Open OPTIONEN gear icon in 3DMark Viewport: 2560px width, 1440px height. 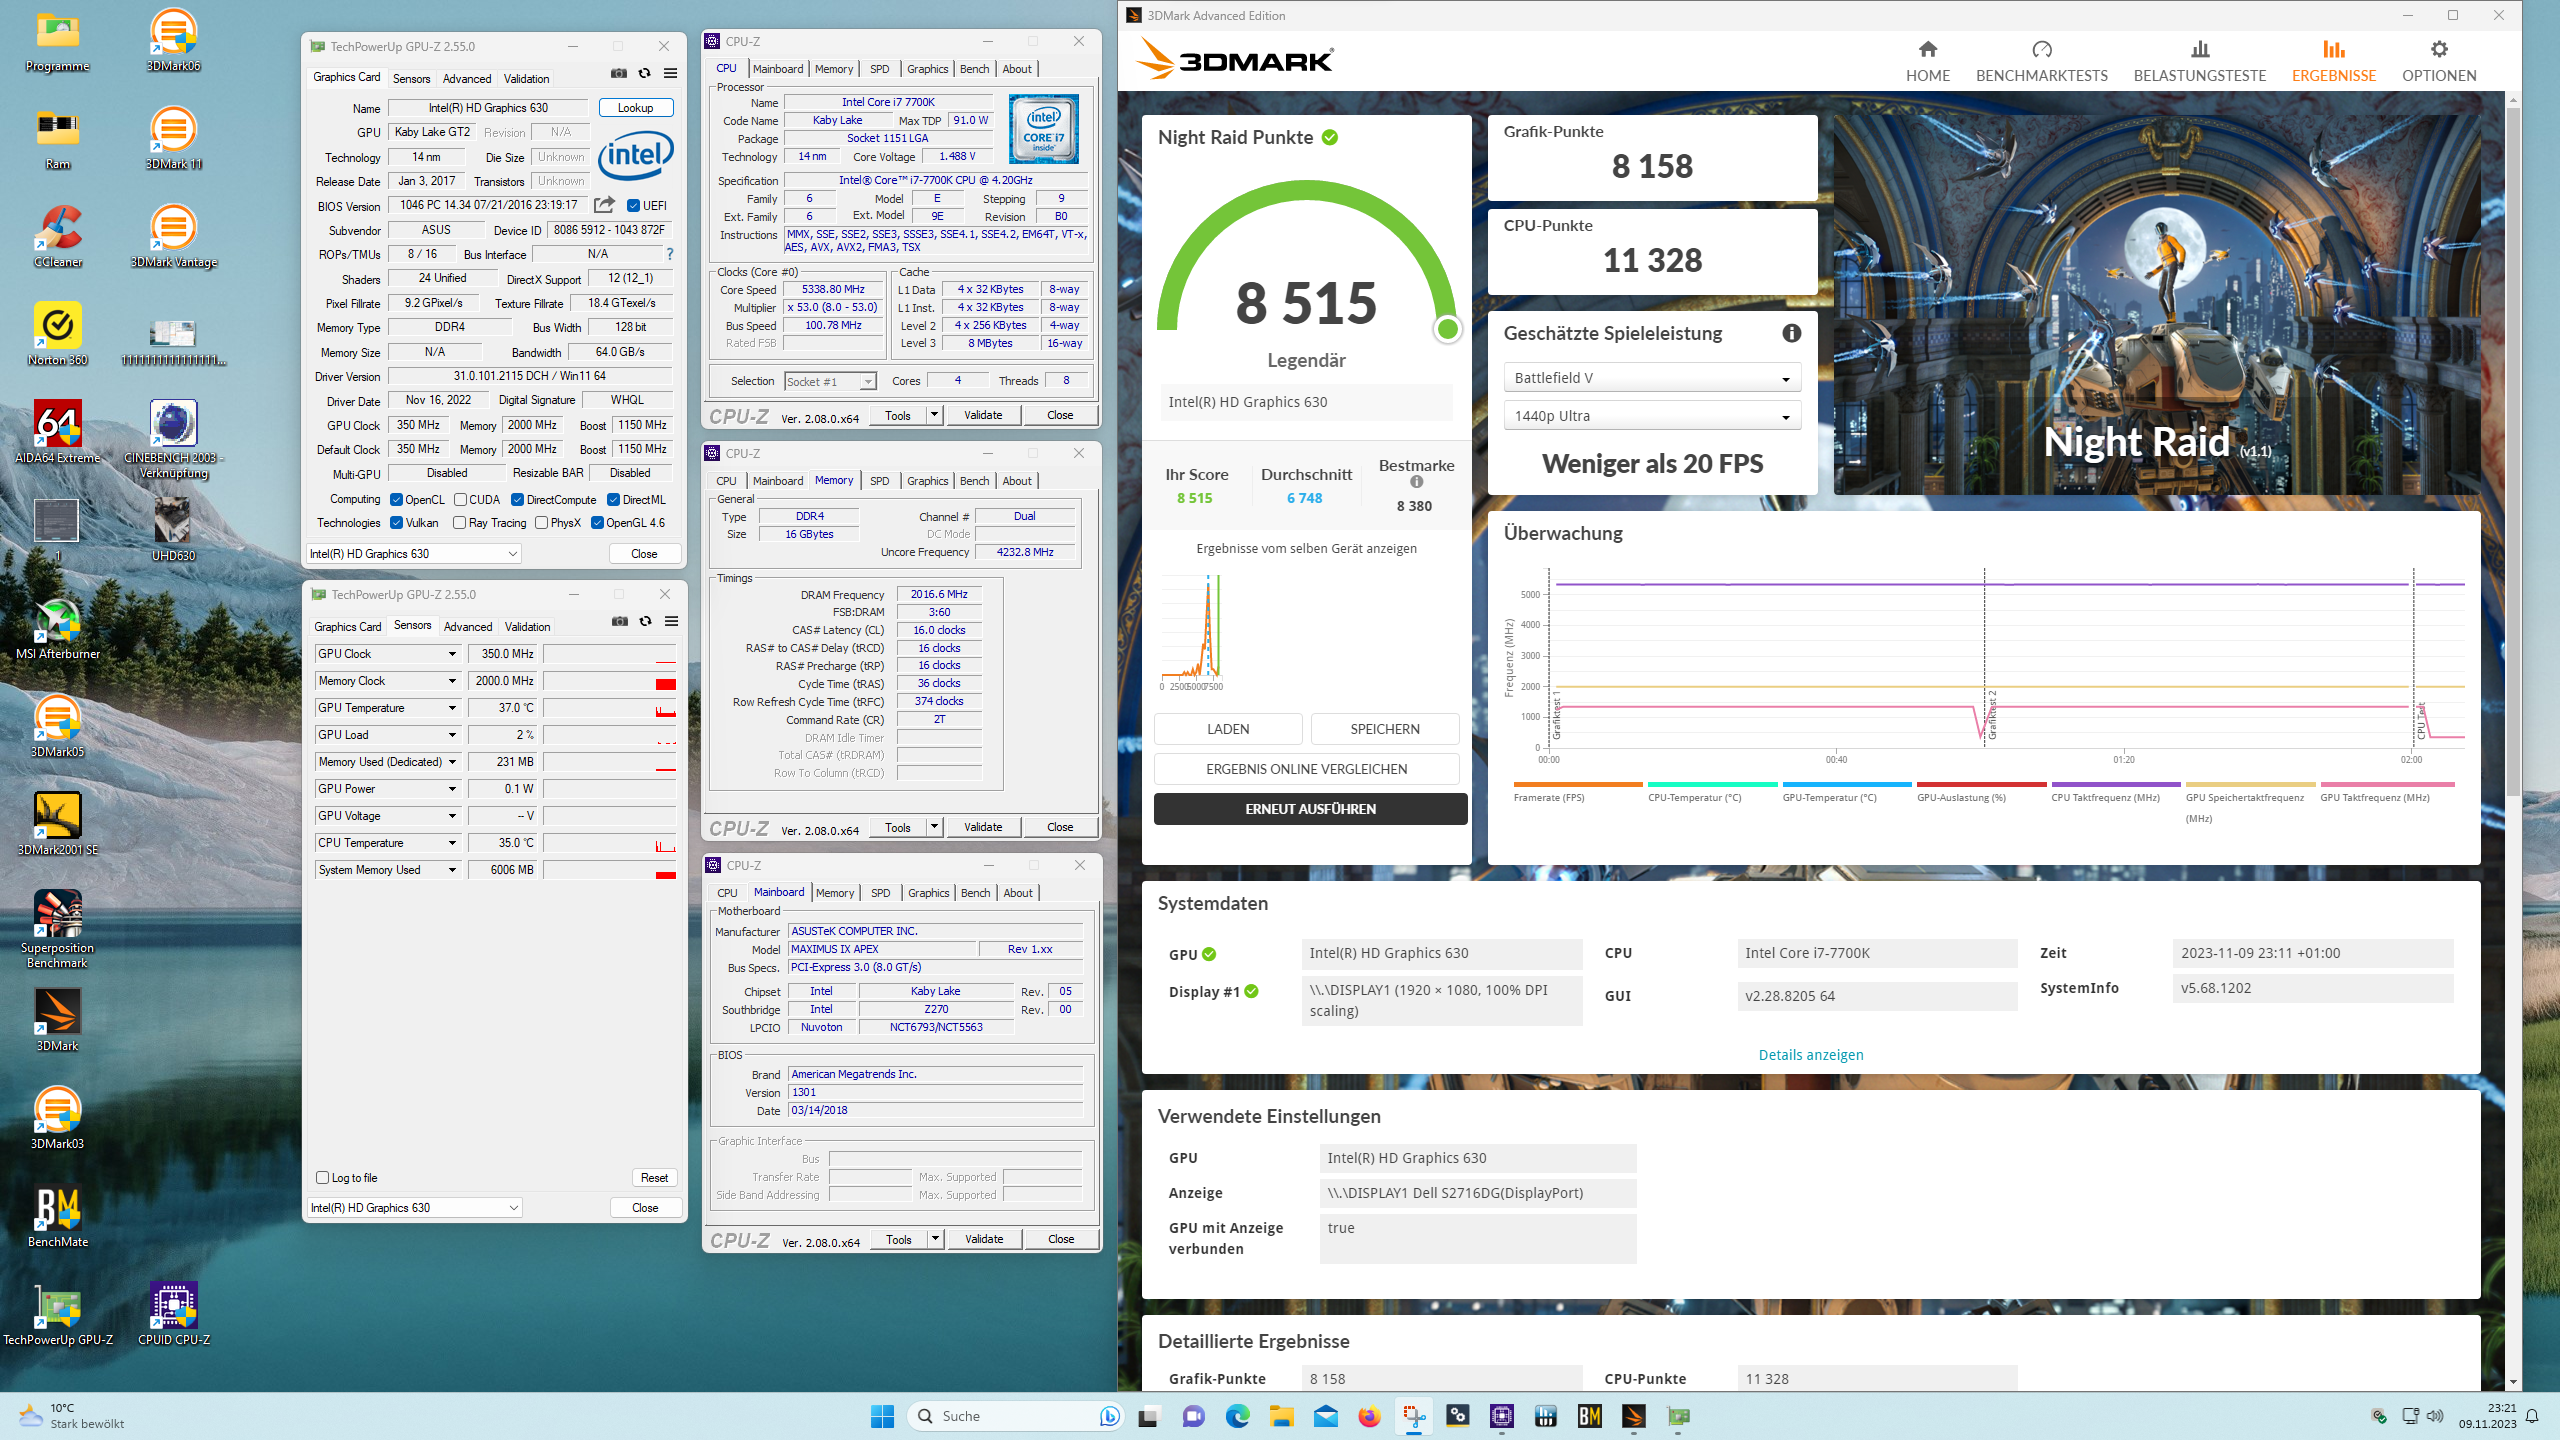[2439, 49]
